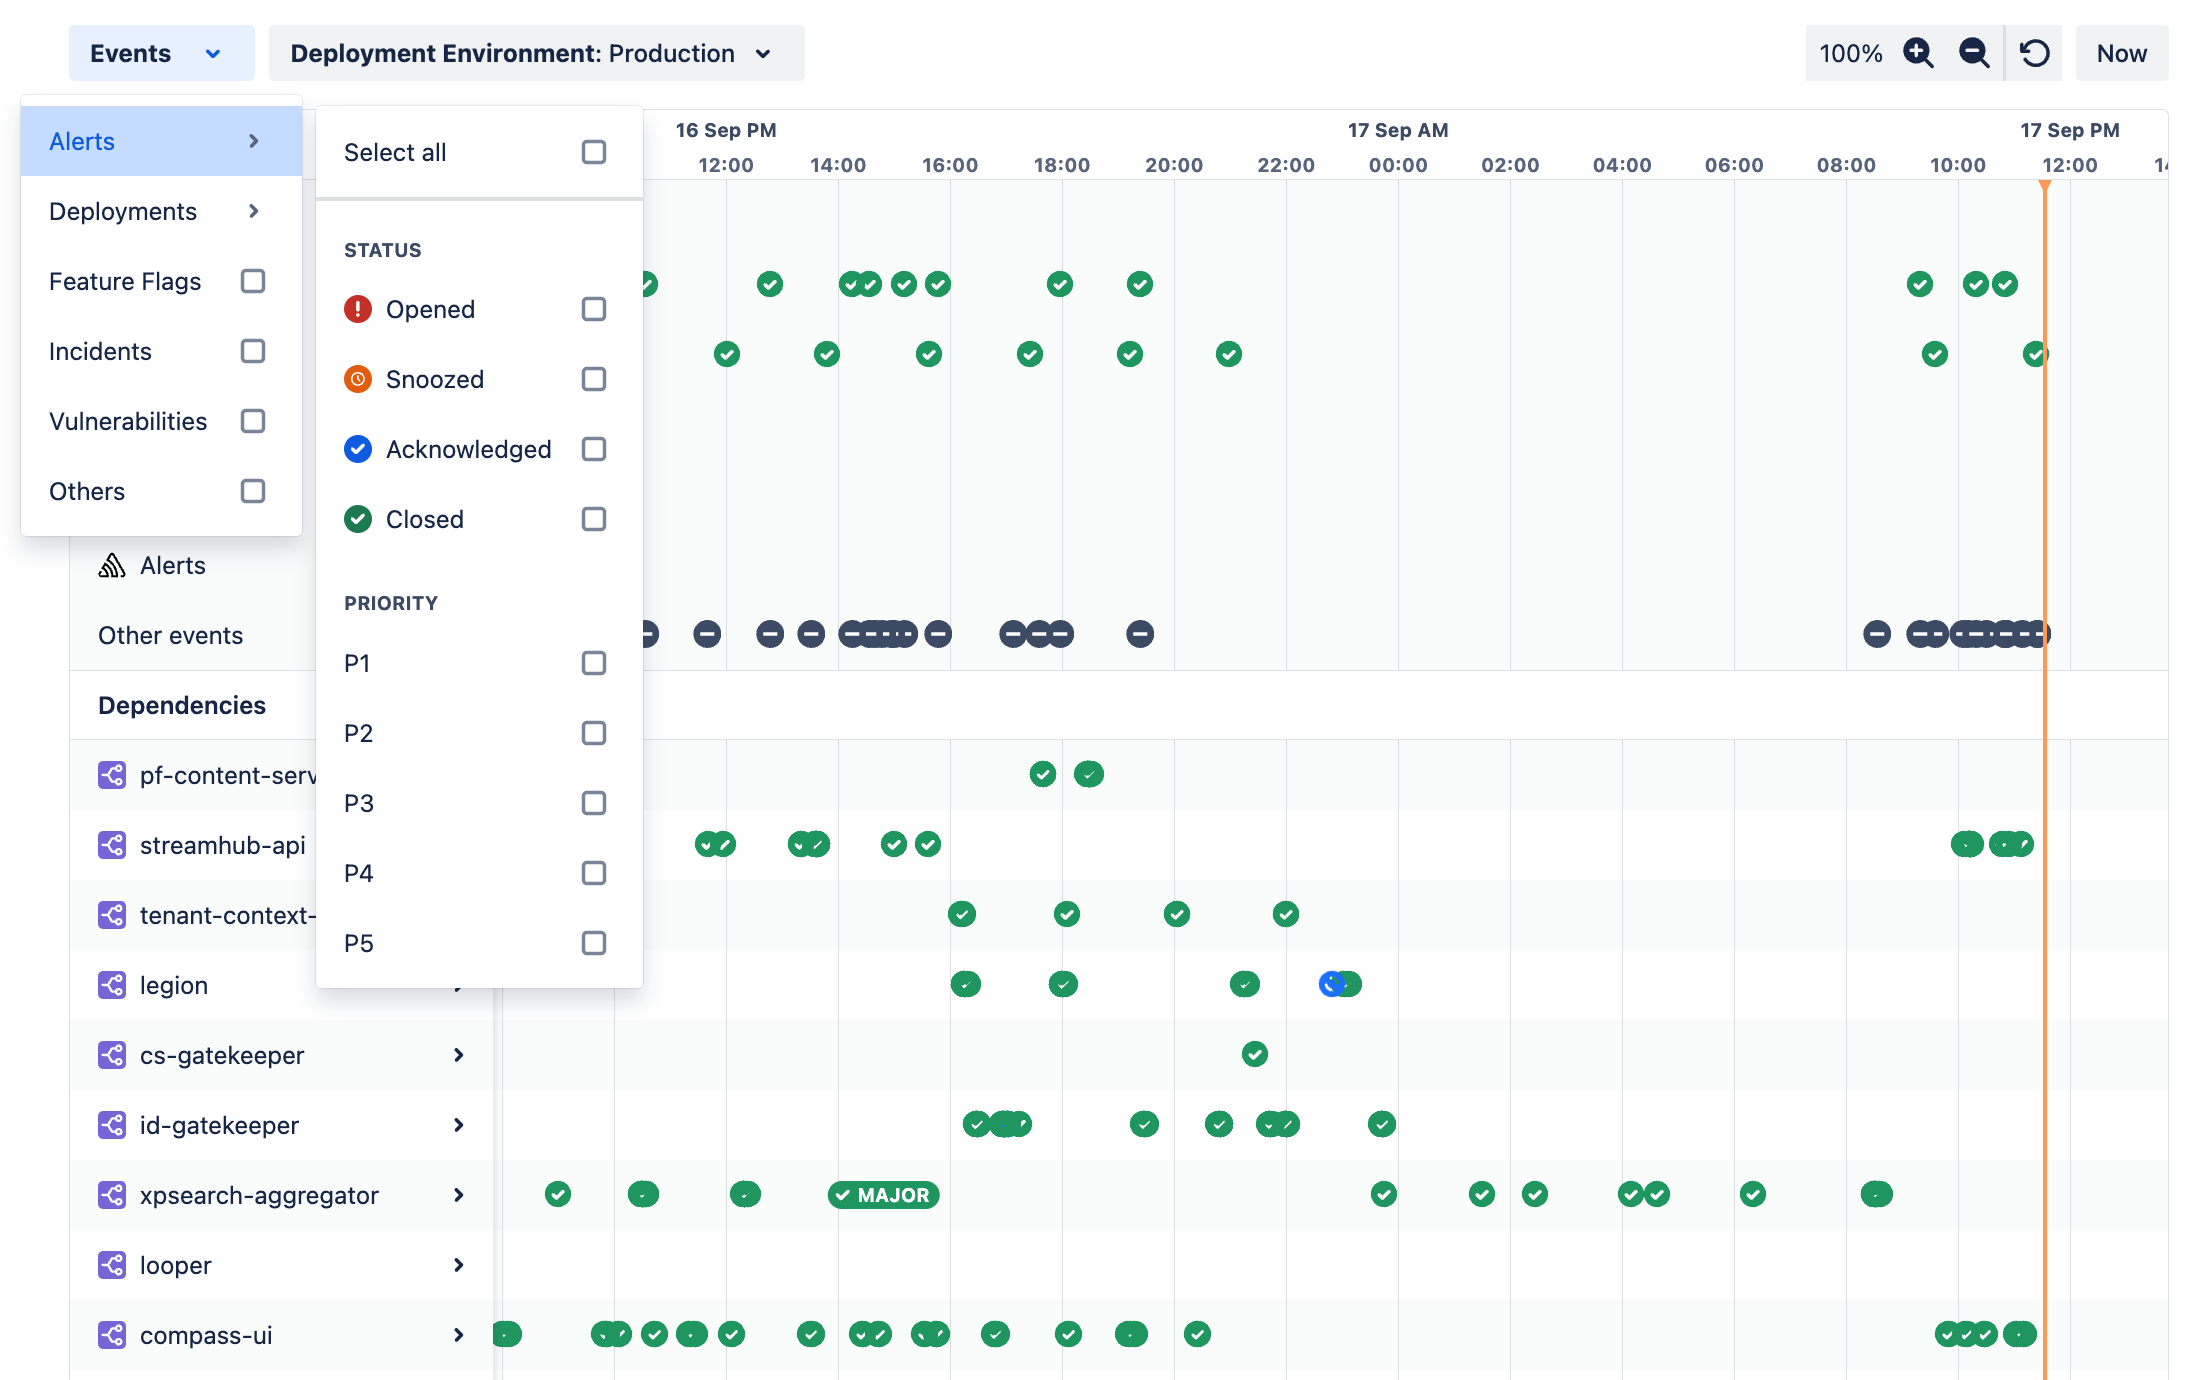Expand the cs-gatekeeper dependency row

pos(459,1055)
